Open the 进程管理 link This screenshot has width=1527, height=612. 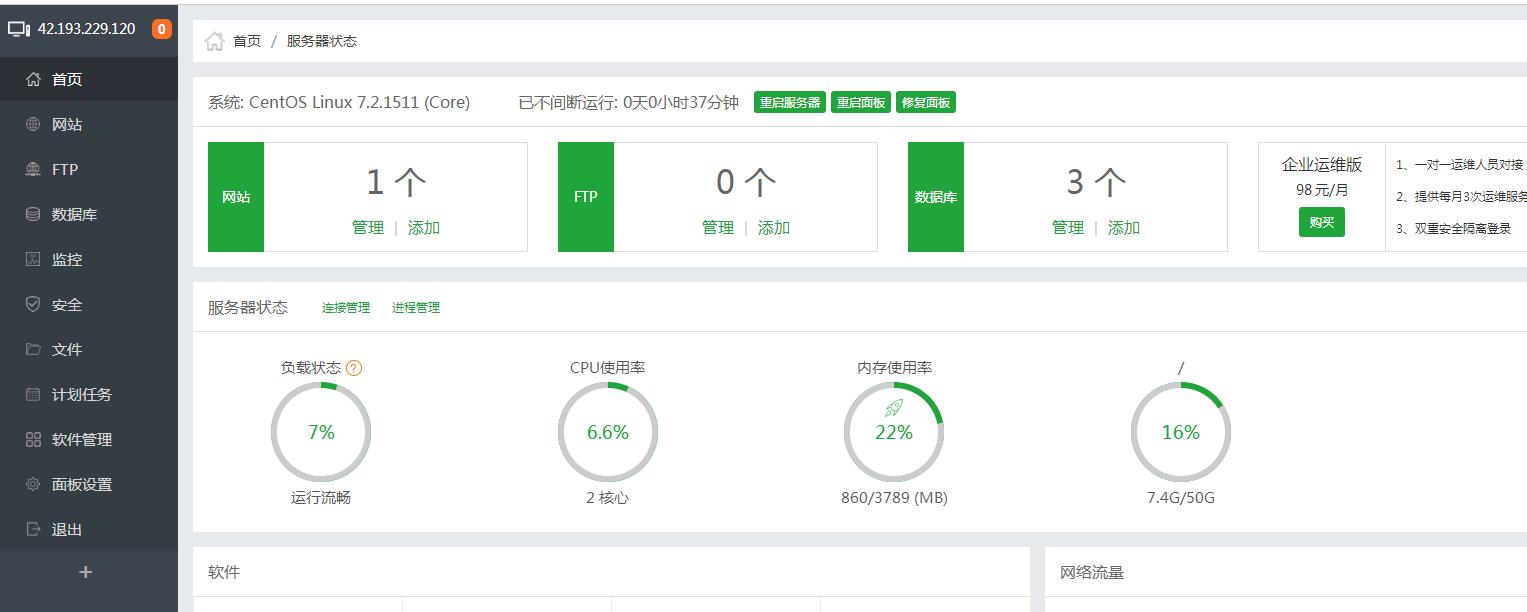[x=415, y=308]
